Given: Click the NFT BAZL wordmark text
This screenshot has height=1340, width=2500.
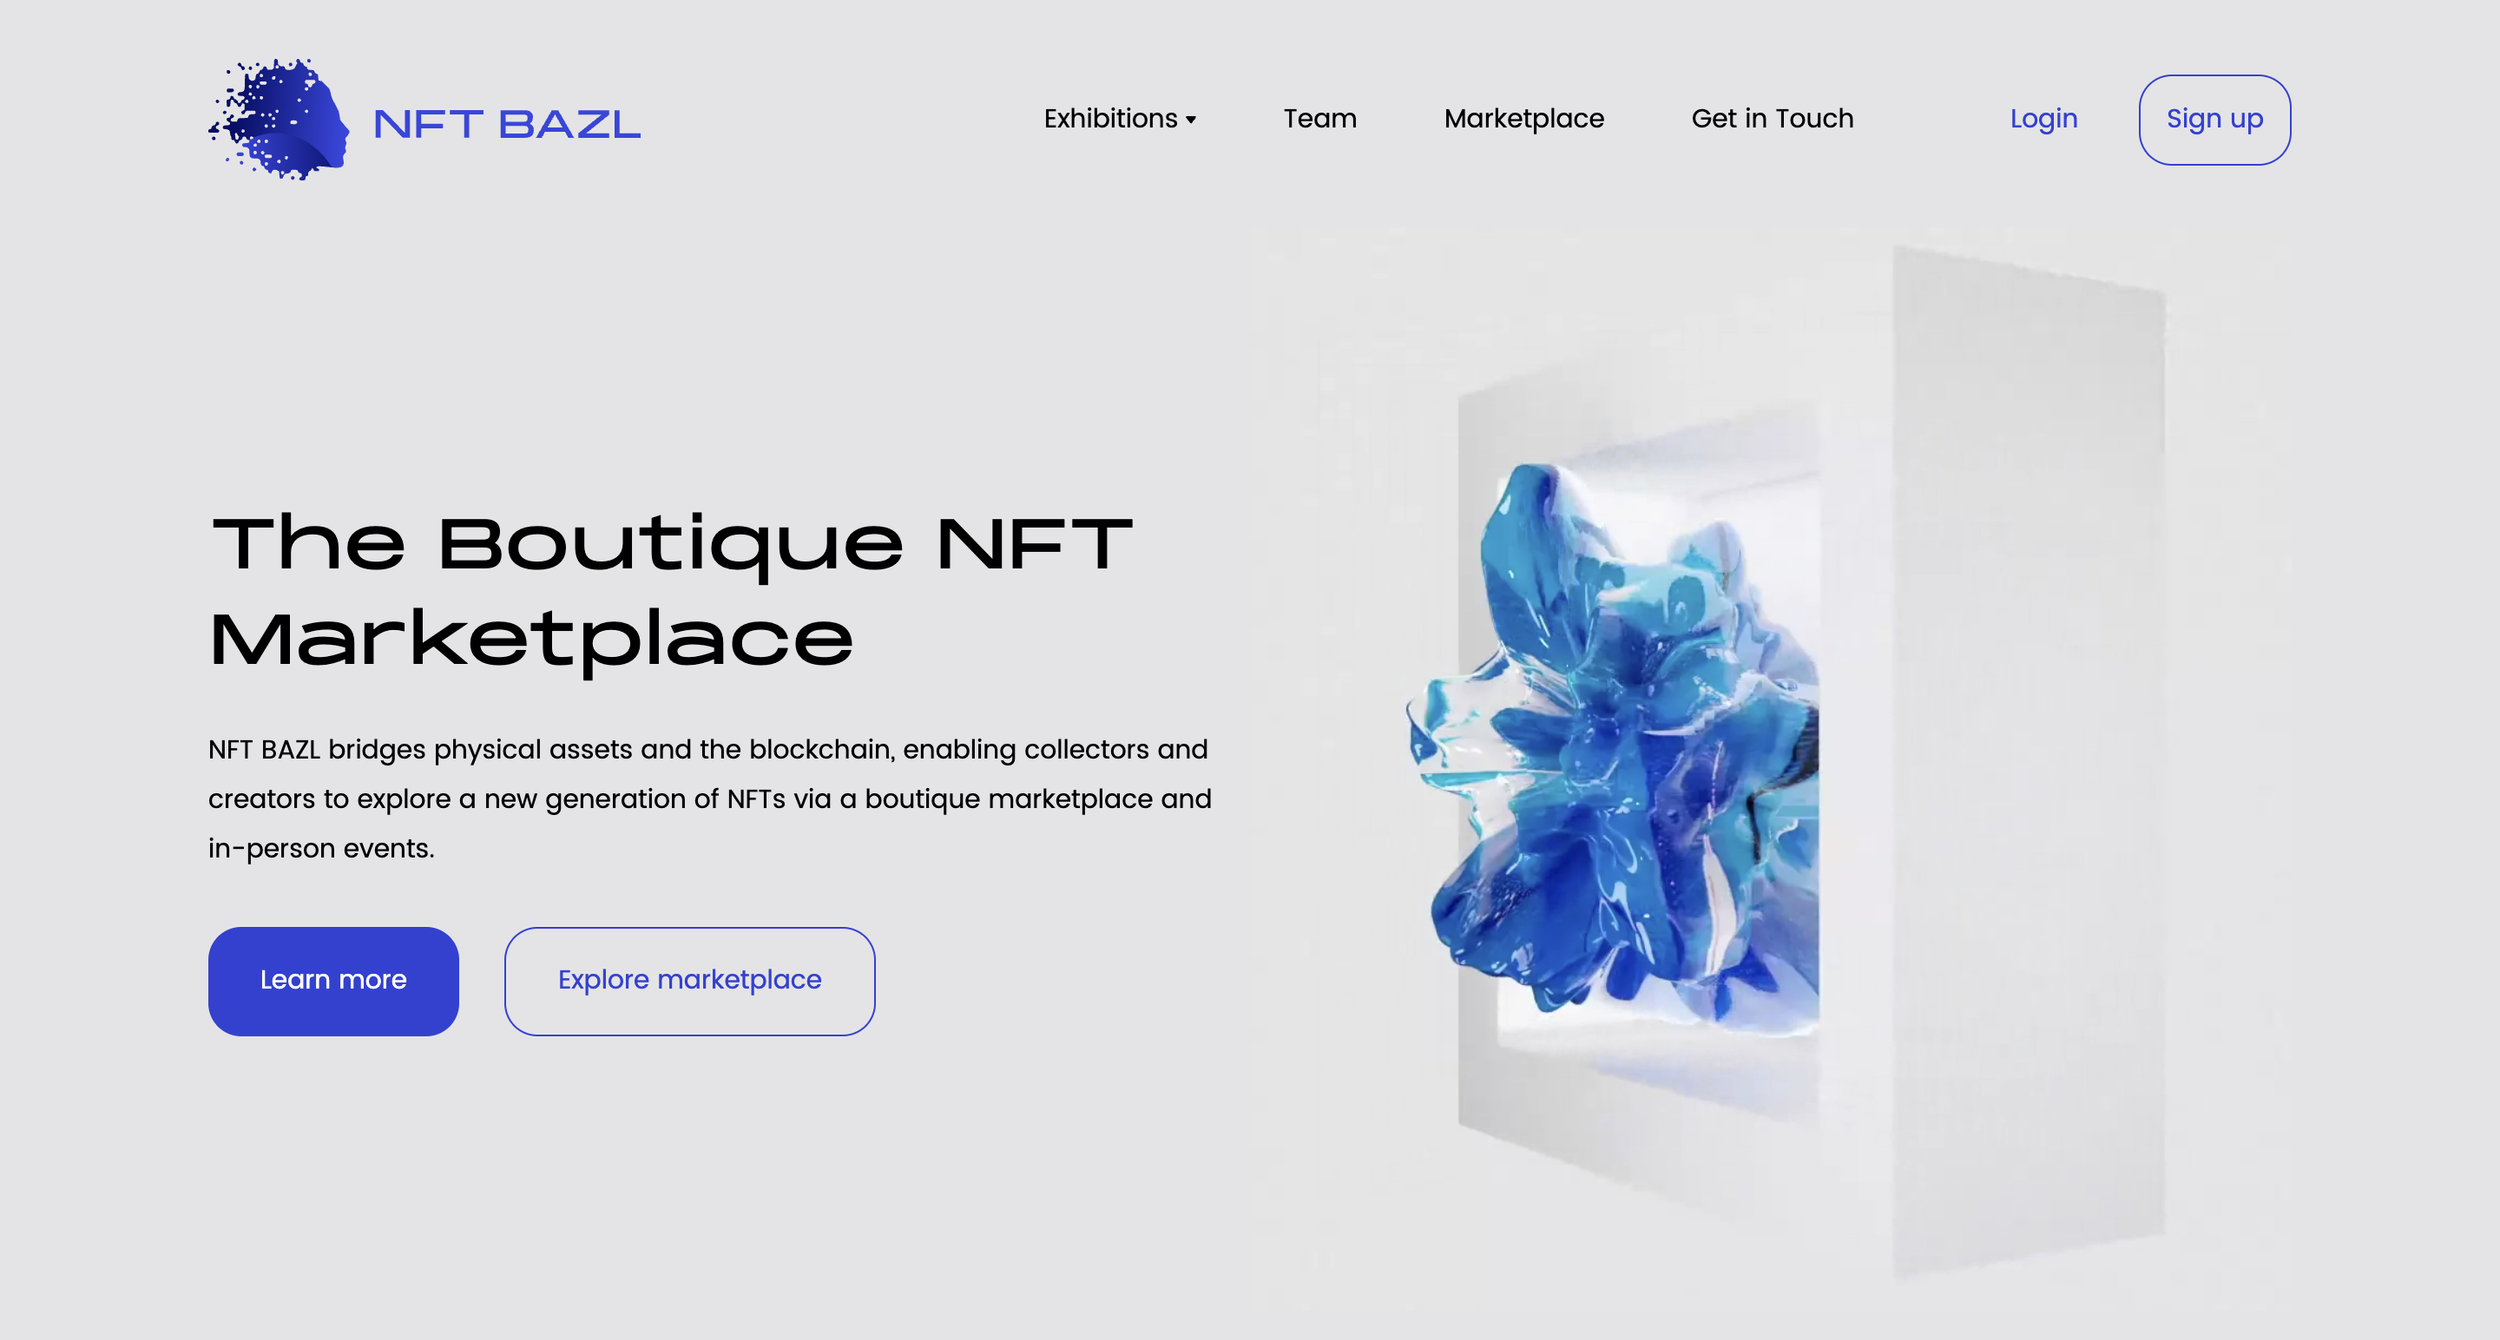Looking at the screenshot, I should tap(506, 124).
